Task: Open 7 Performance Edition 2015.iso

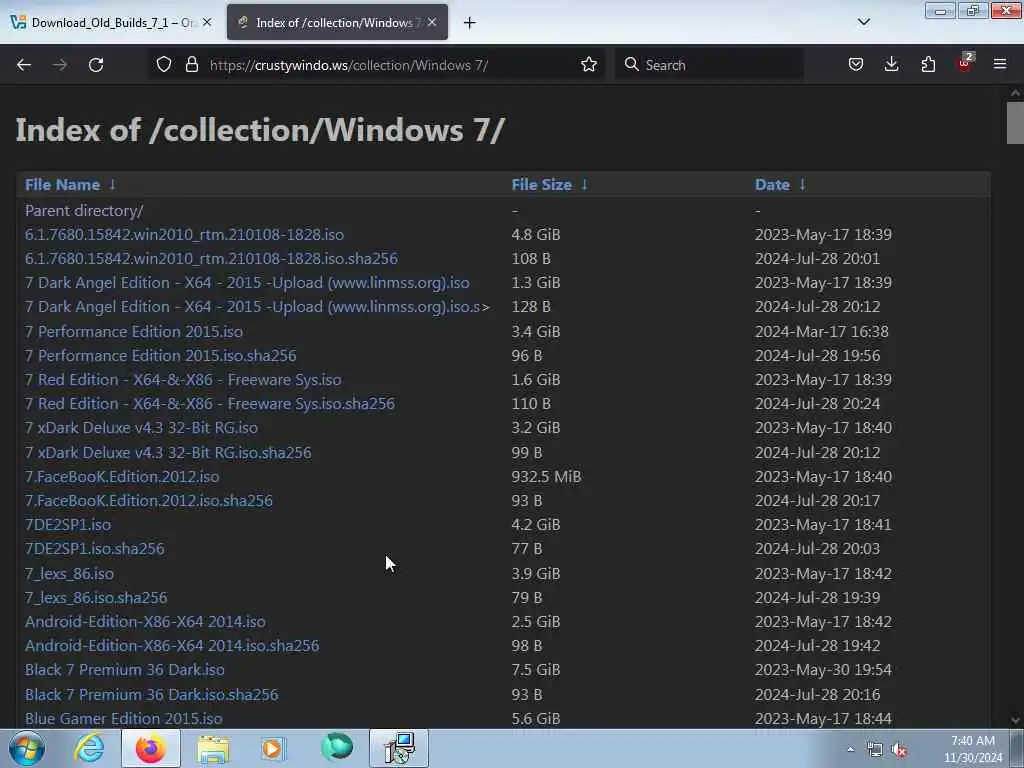Action: pos(134,332)
